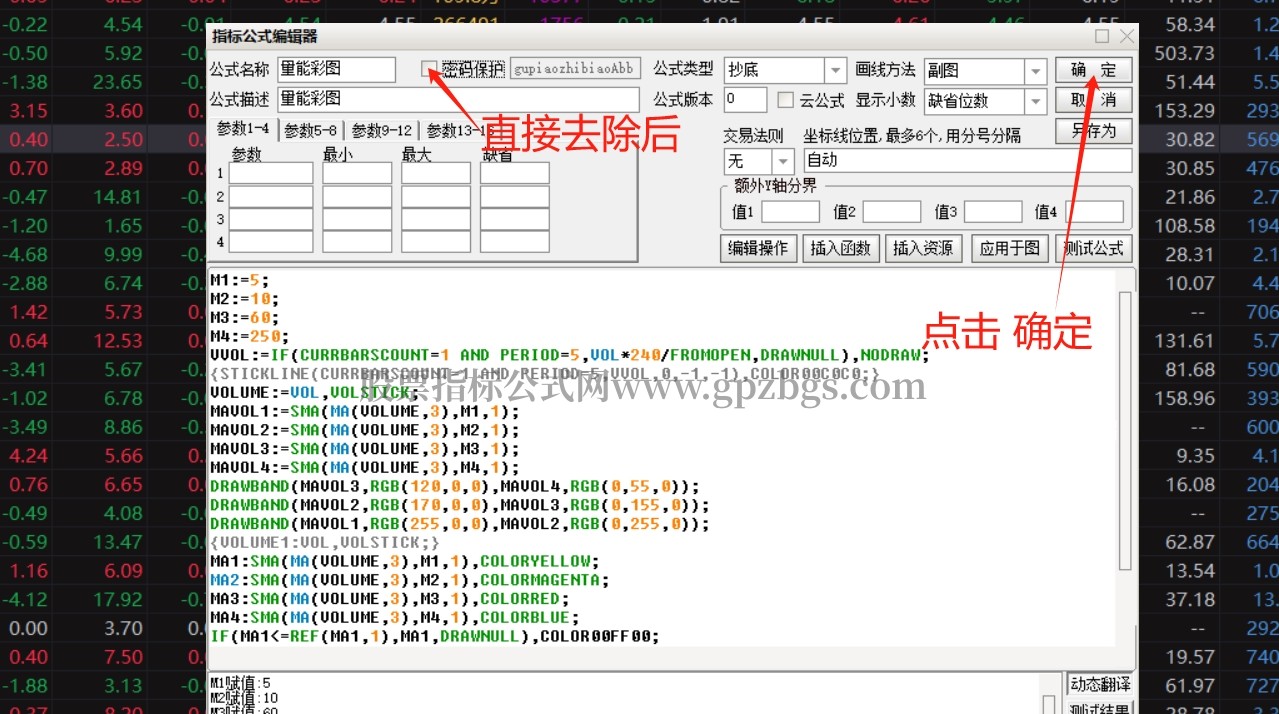
Task: Click M2赋值:10 in translation pane
Action: click(244, 697)
